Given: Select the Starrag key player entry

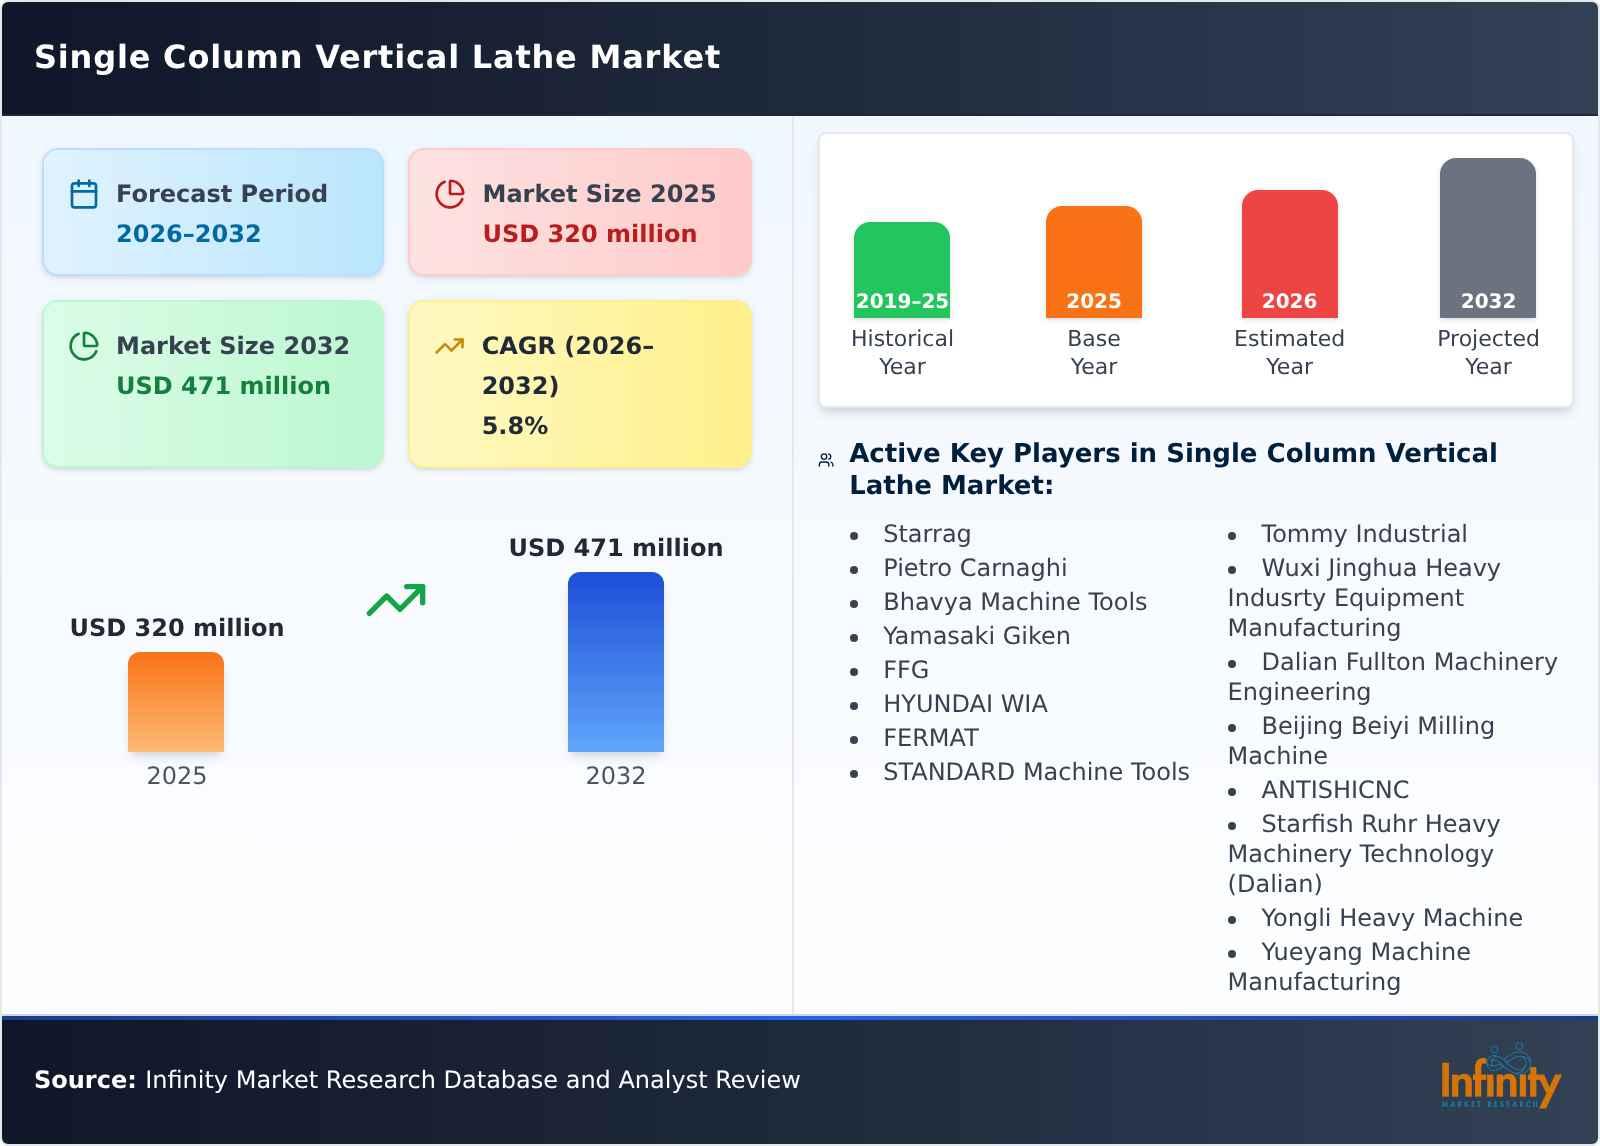Looking at the screenshot, I should 926,534.
